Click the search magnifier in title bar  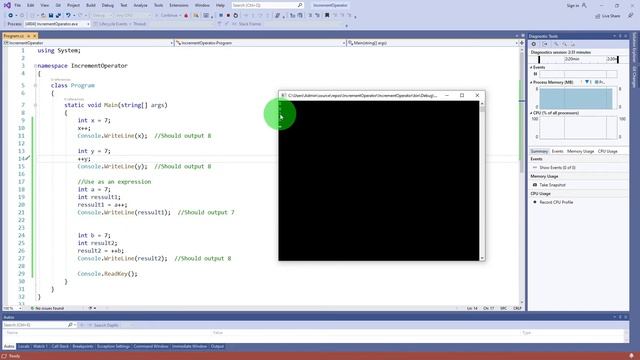[x=300, y=5]
